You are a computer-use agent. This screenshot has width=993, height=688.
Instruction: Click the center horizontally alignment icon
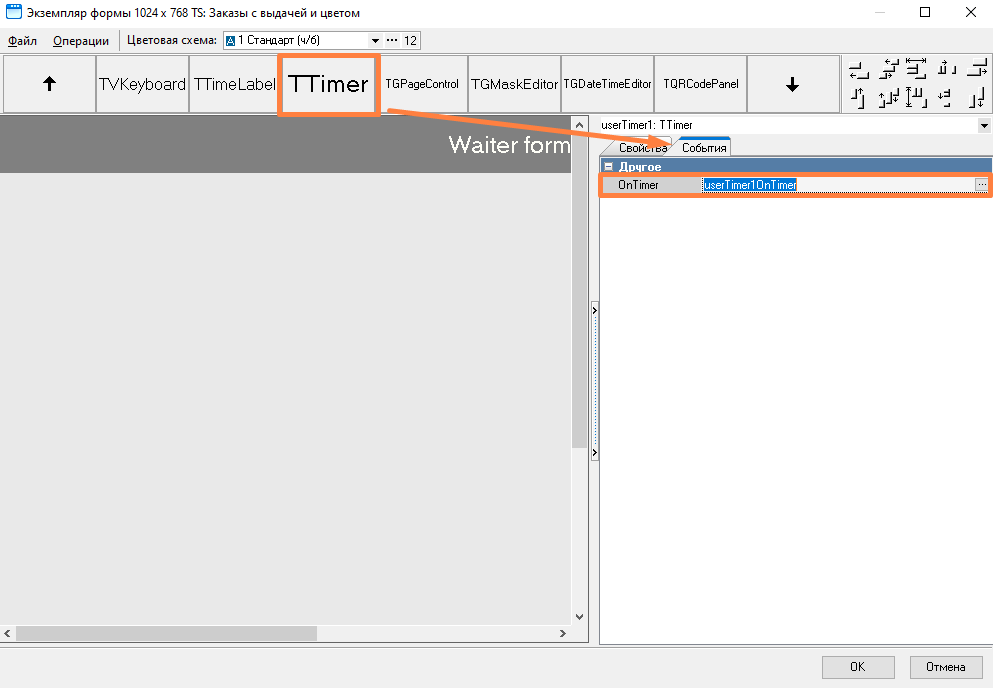tap(888, 70)
